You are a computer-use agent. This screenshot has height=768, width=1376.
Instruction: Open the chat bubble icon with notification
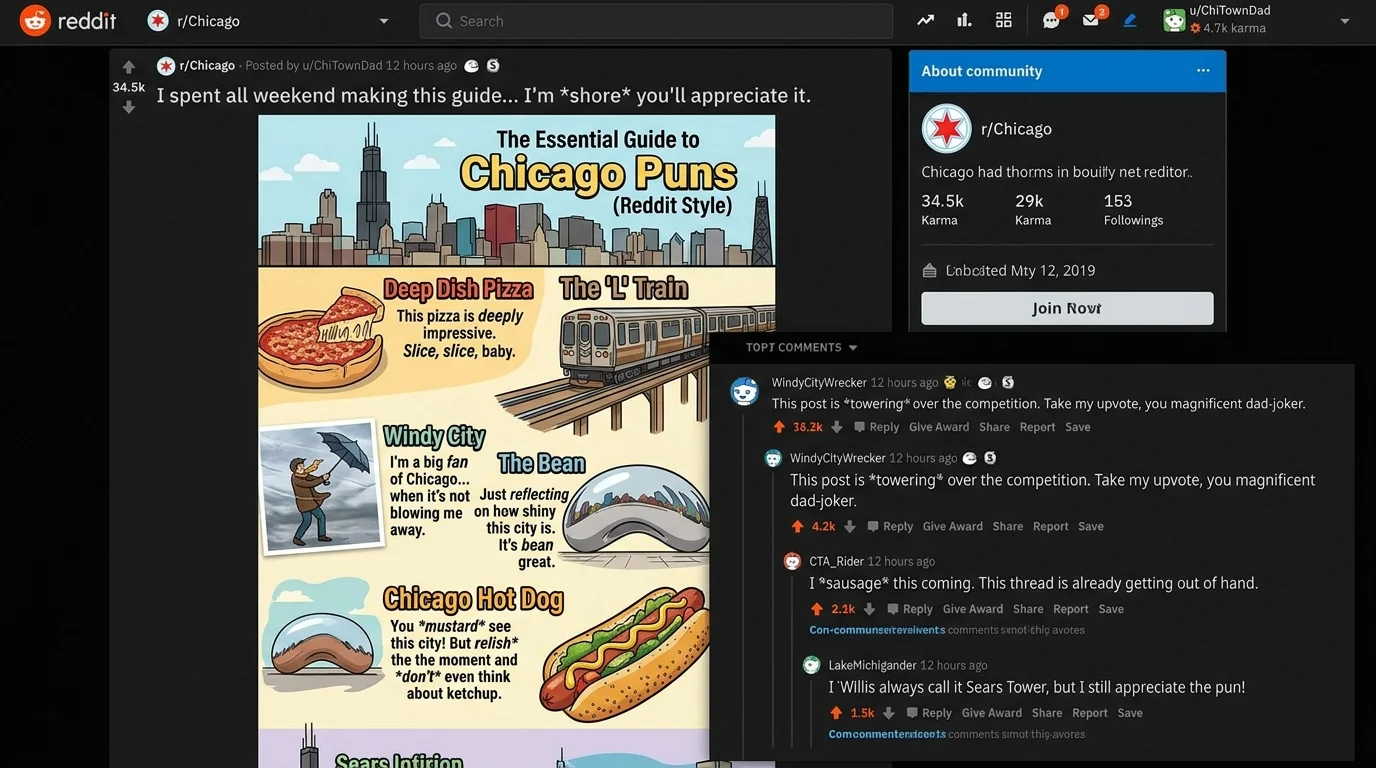click(1052, 19)
